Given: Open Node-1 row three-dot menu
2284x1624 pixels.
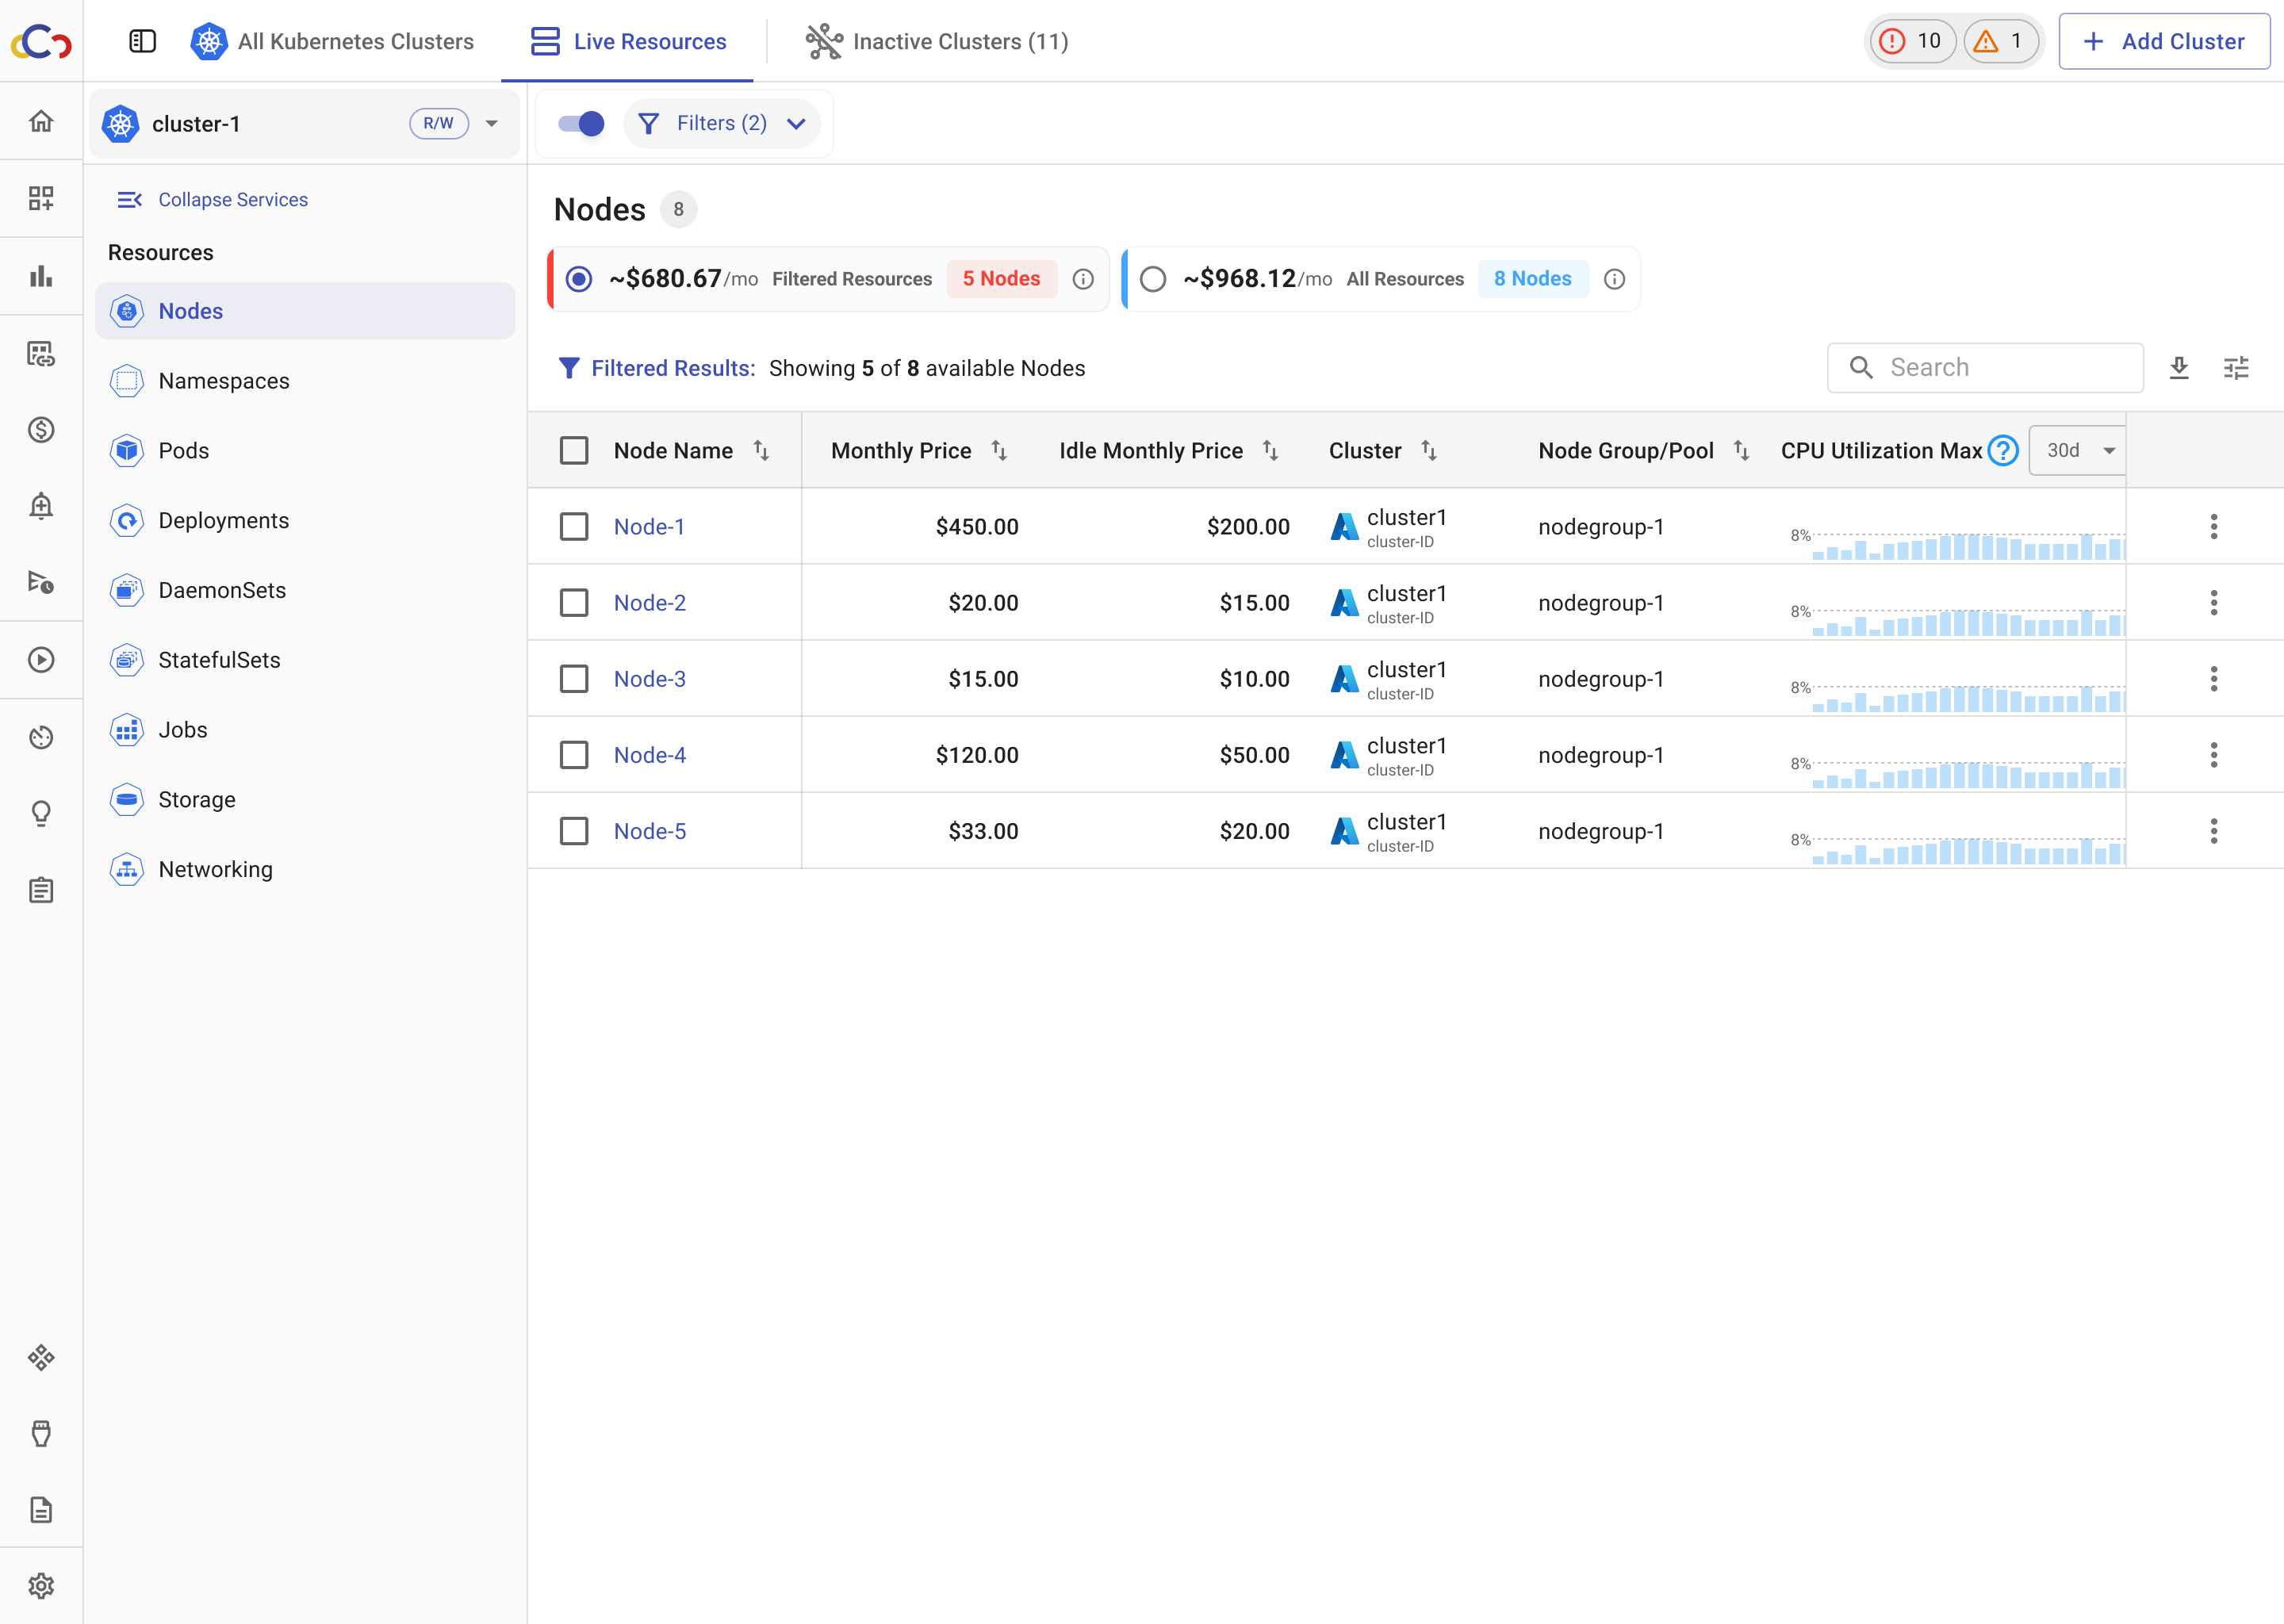Looking at the screenshot, I should (x=2213, y=527).
